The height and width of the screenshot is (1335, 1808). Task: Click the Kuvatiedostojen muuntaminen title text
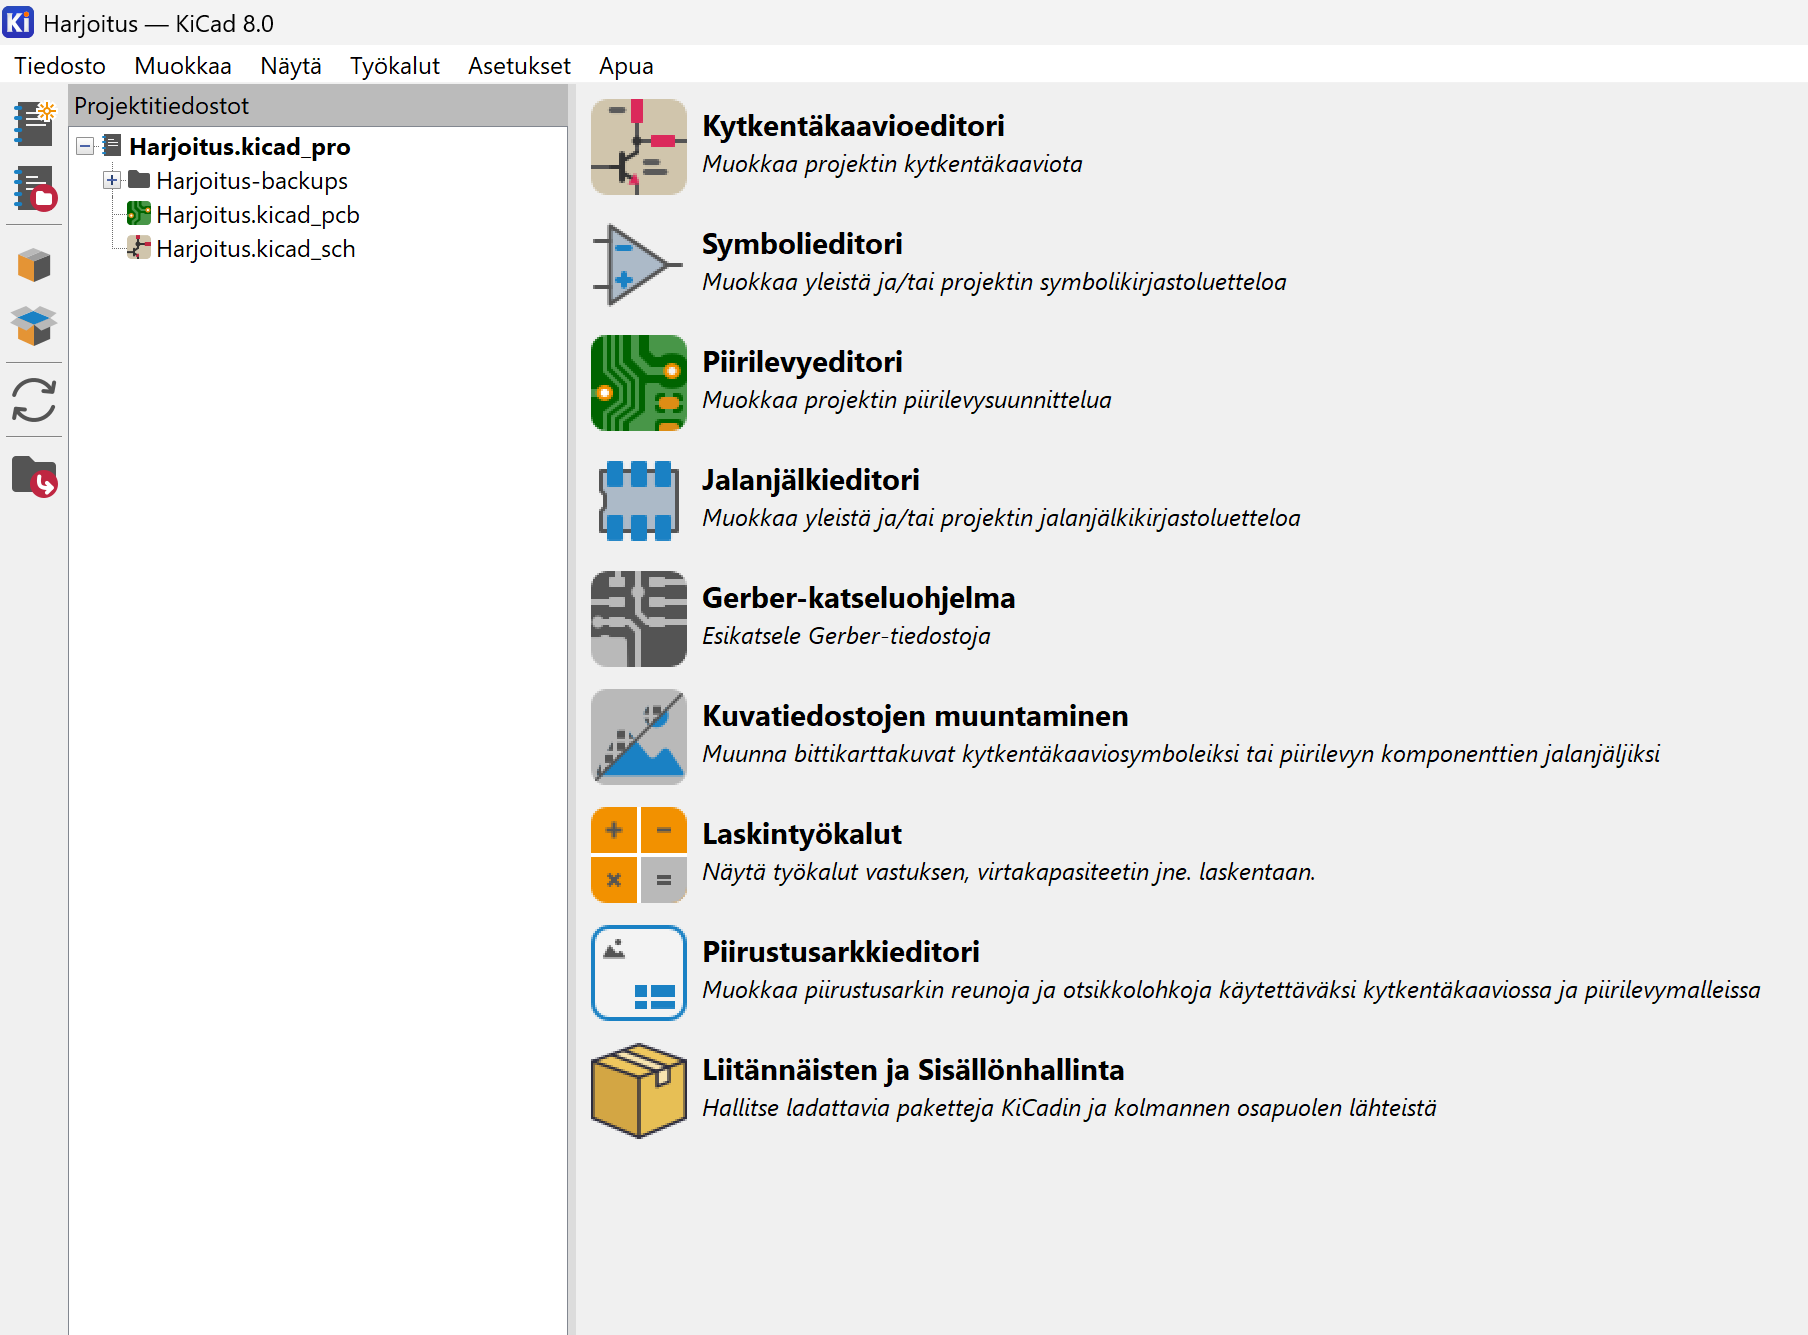pos(915,716)
